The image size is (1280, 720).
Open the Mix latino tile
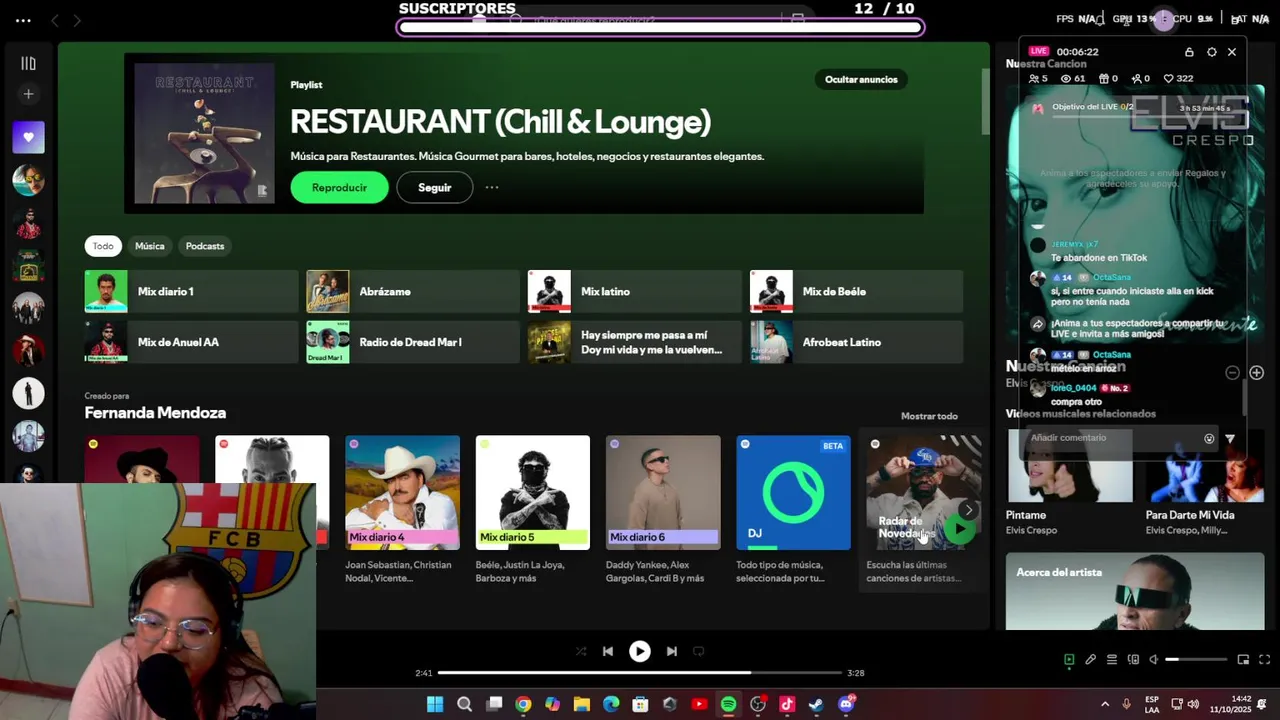pyautogui.click(x=635, y=291)
